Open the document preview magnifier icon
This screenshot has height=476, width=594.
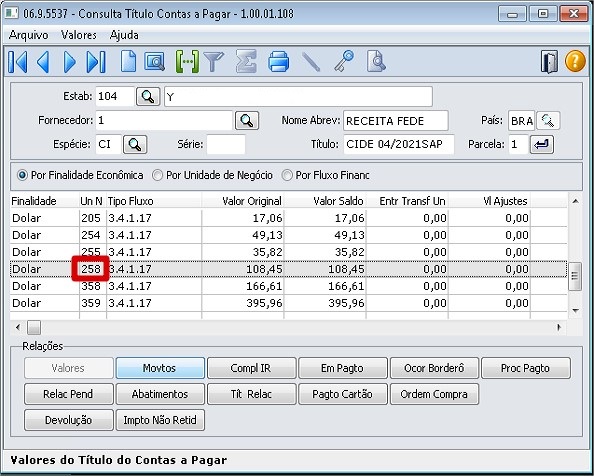(376, 62)
